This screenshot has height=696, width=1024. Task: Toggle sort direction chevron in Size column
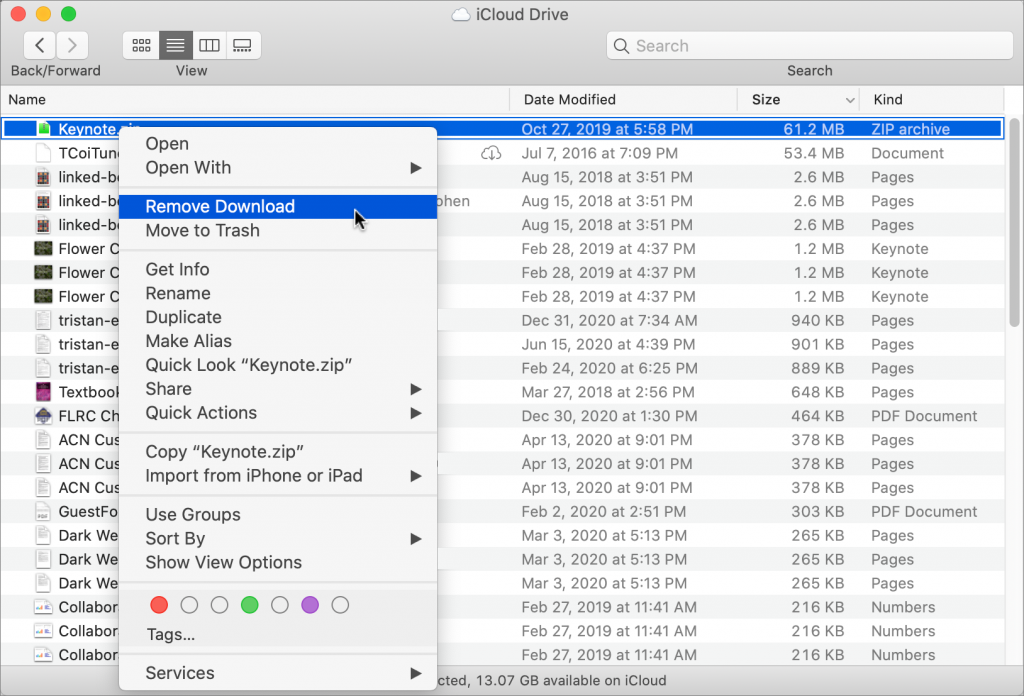point(850,100)
